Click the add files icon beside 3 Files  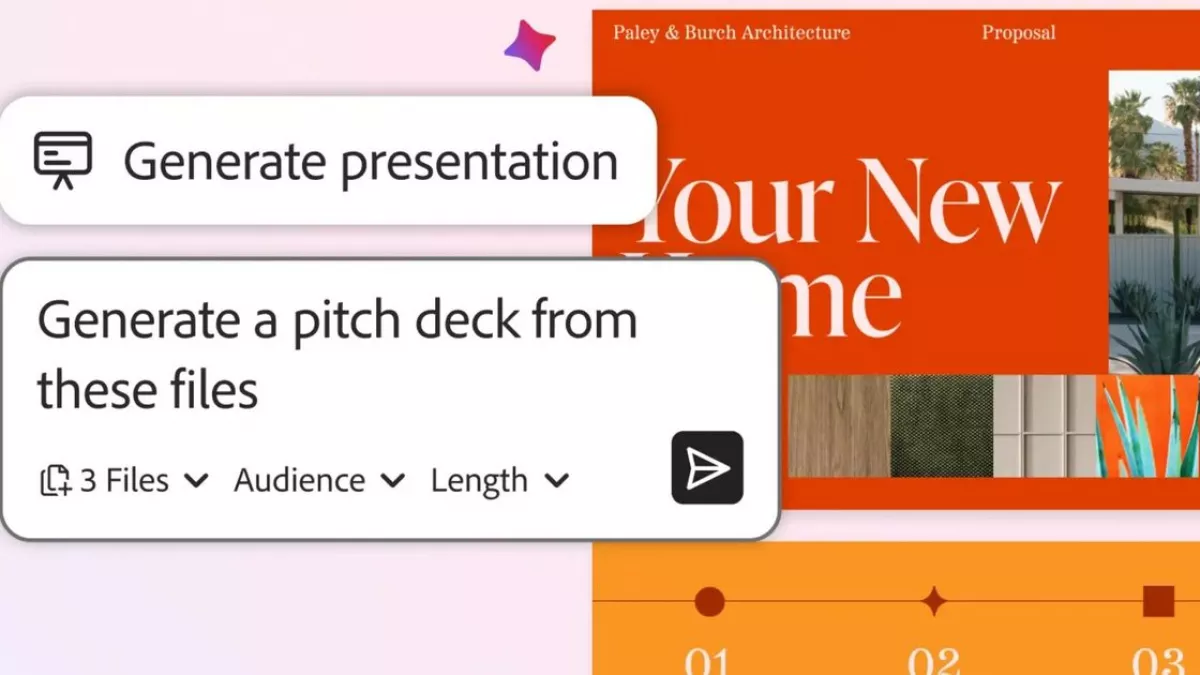(55, 481)
